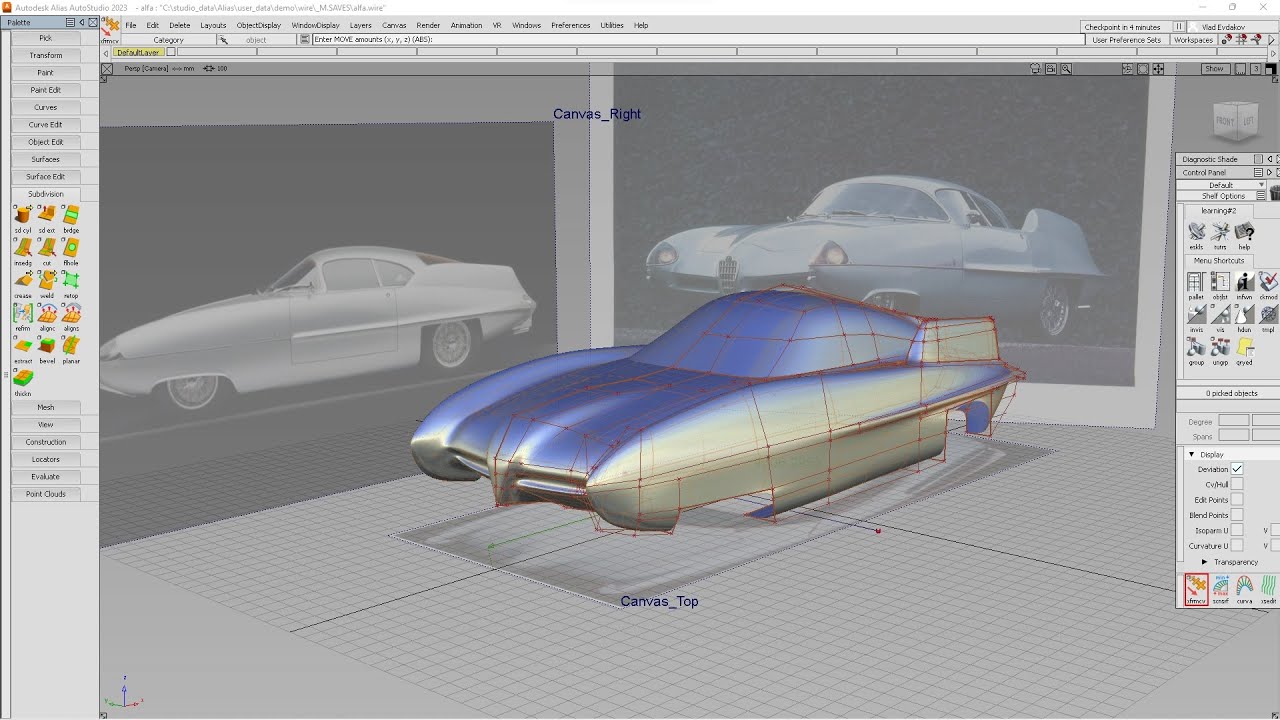Click the ckmod check model icon
Screen dimensions: 1280x720
click(1268, 285)
